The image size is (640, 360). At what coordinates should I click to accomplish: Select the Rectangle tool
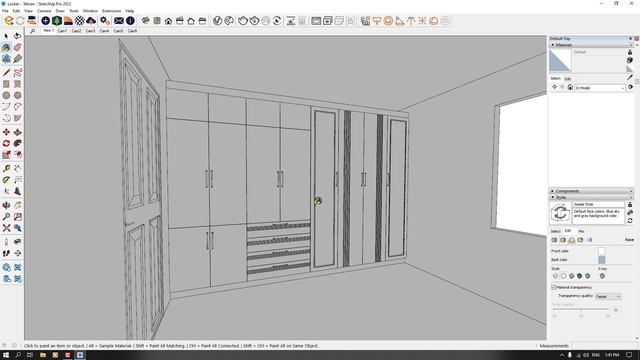click(6, 84)
